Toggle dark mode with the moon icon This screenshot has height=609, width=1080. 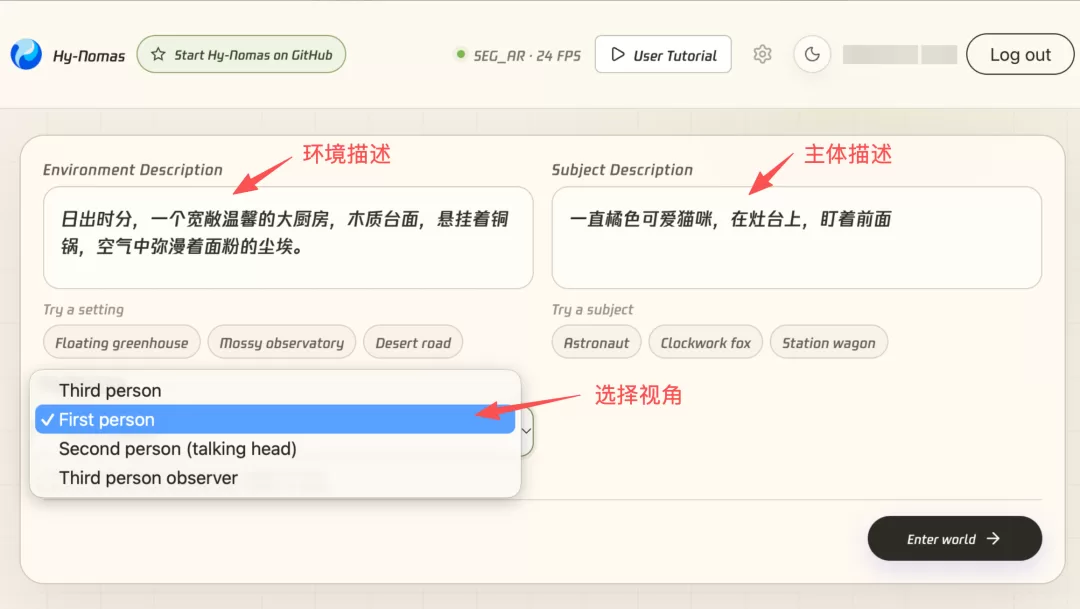pyautogui.click(x=812, y=54)
